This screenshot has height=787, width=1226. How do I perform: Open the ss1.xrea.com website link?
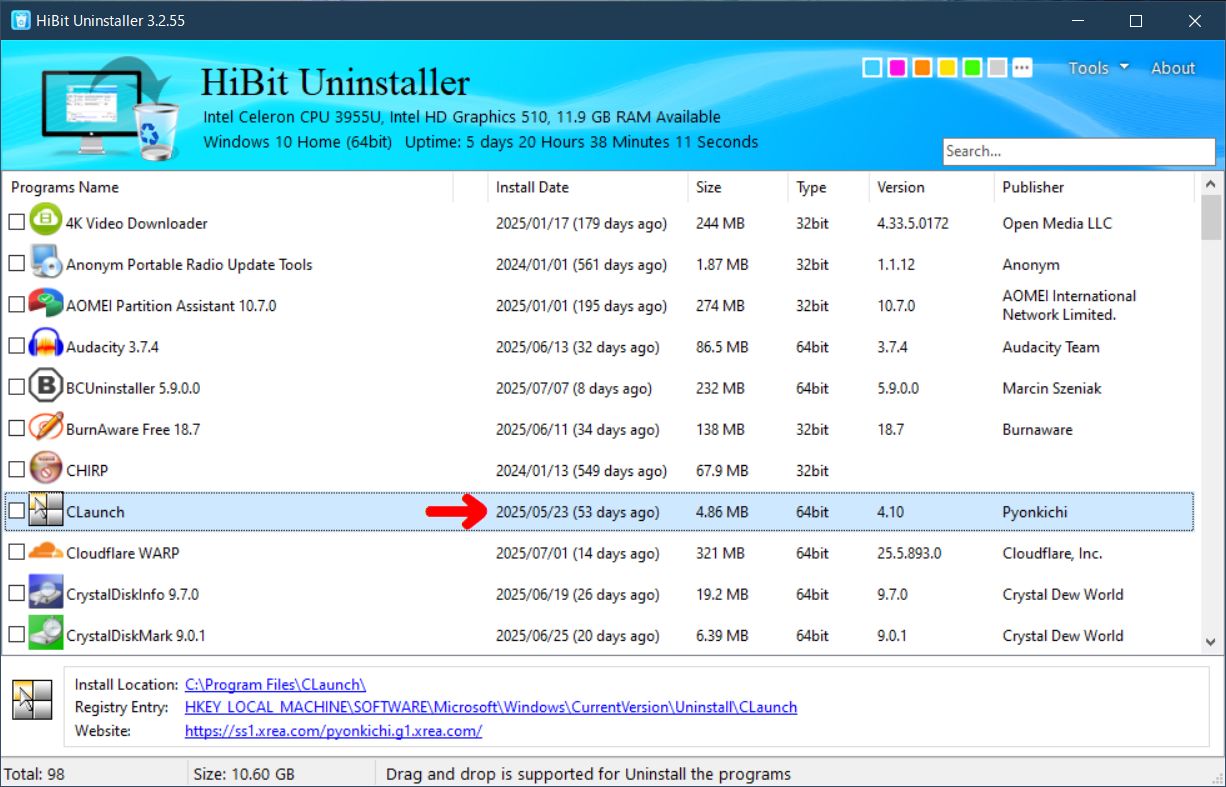click(x=333, y=731)
